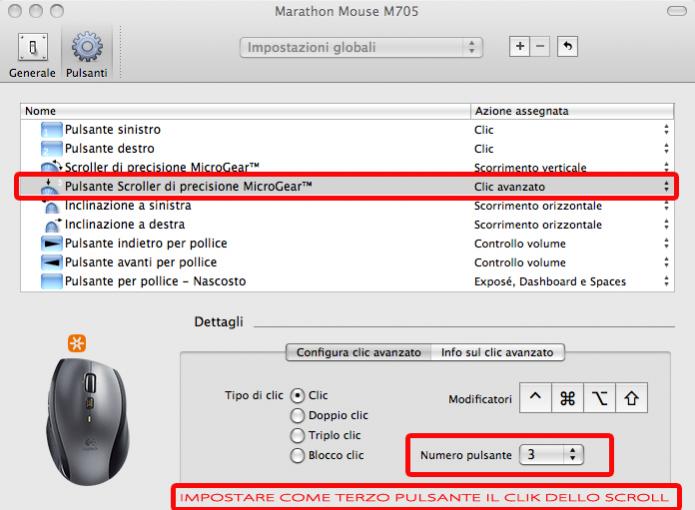Select Inclinazione a destra row text
The image size is (695, 510).
125,225
